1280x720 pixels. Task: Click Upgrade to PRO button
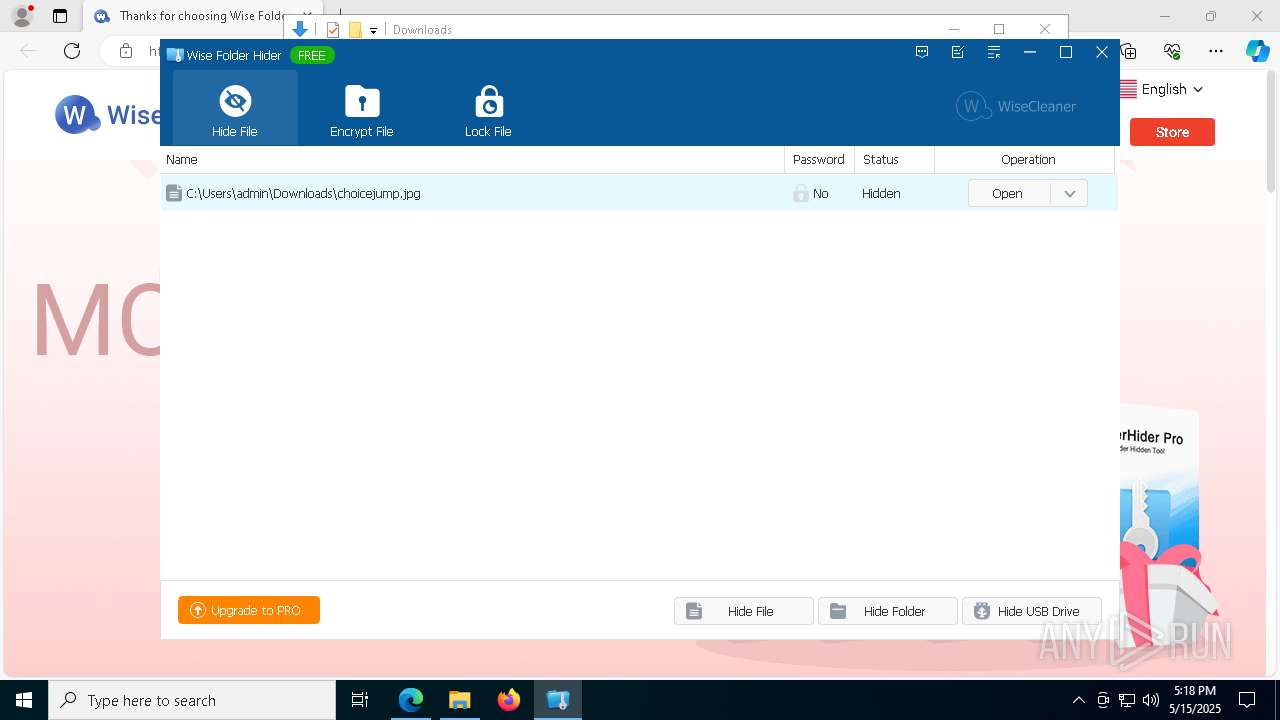pos(249,610)
